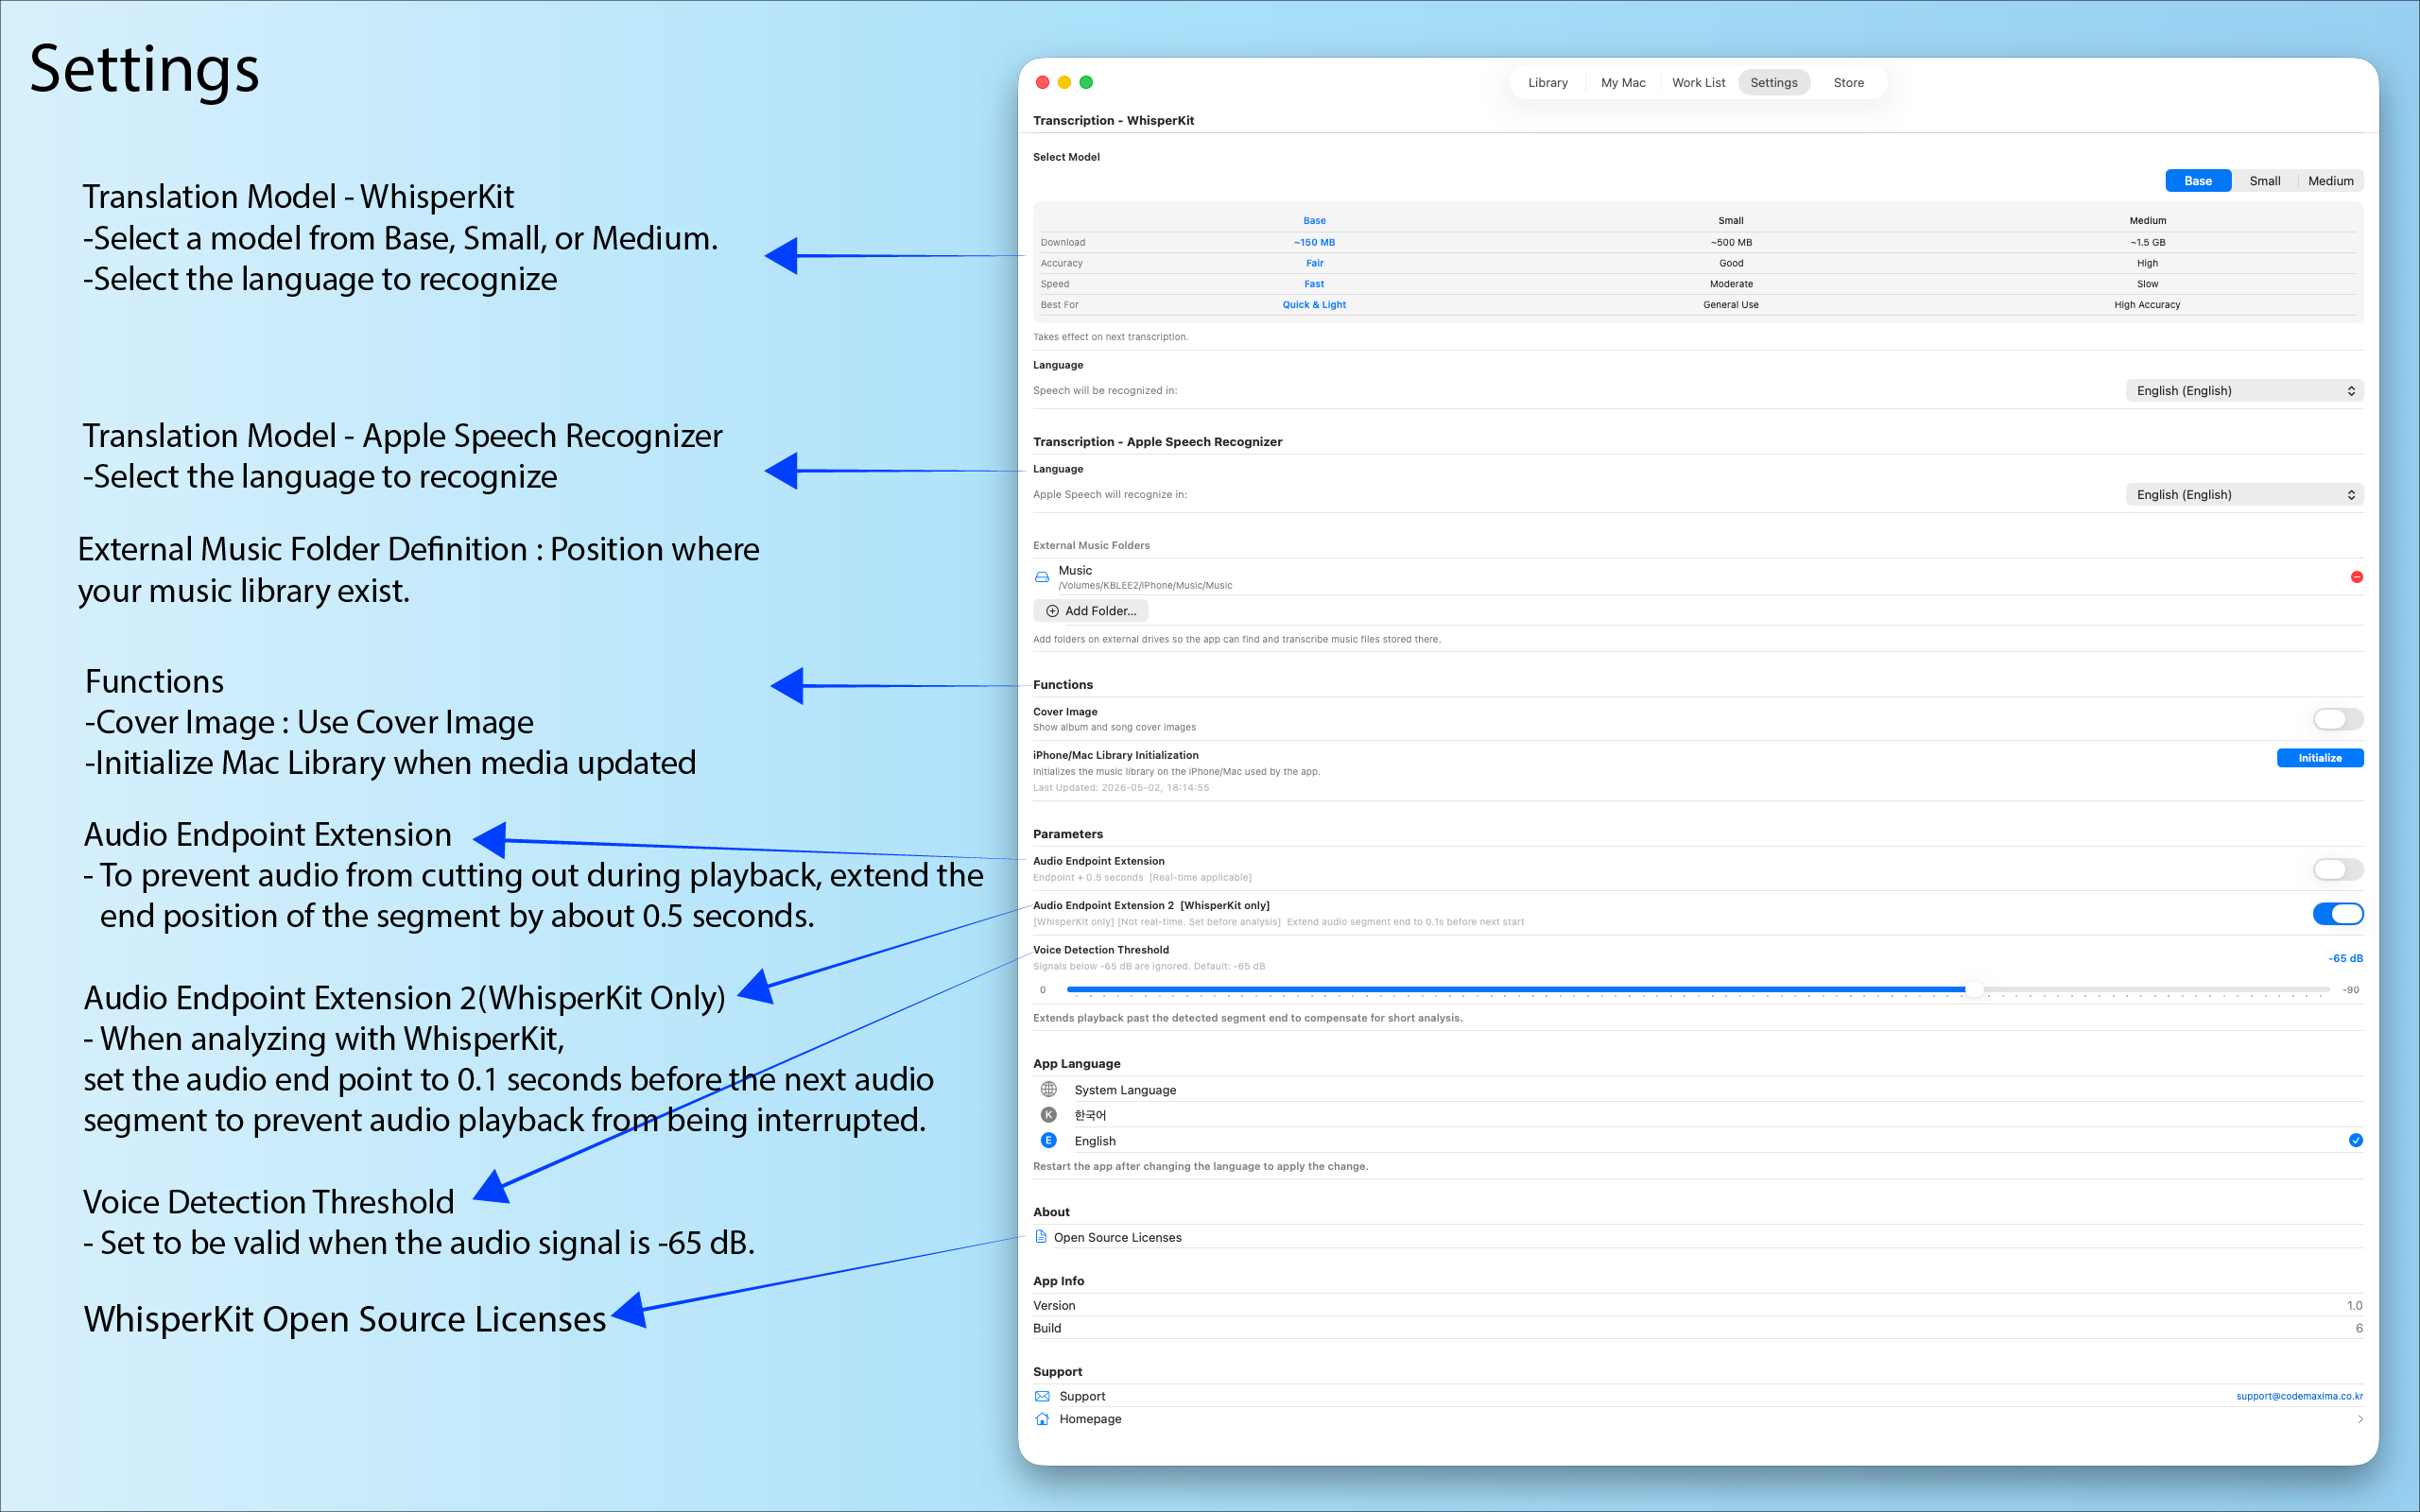Click the Korean K language icon
The height and width of the screenshot is (1512, 2420).
coord(1048,1115)
